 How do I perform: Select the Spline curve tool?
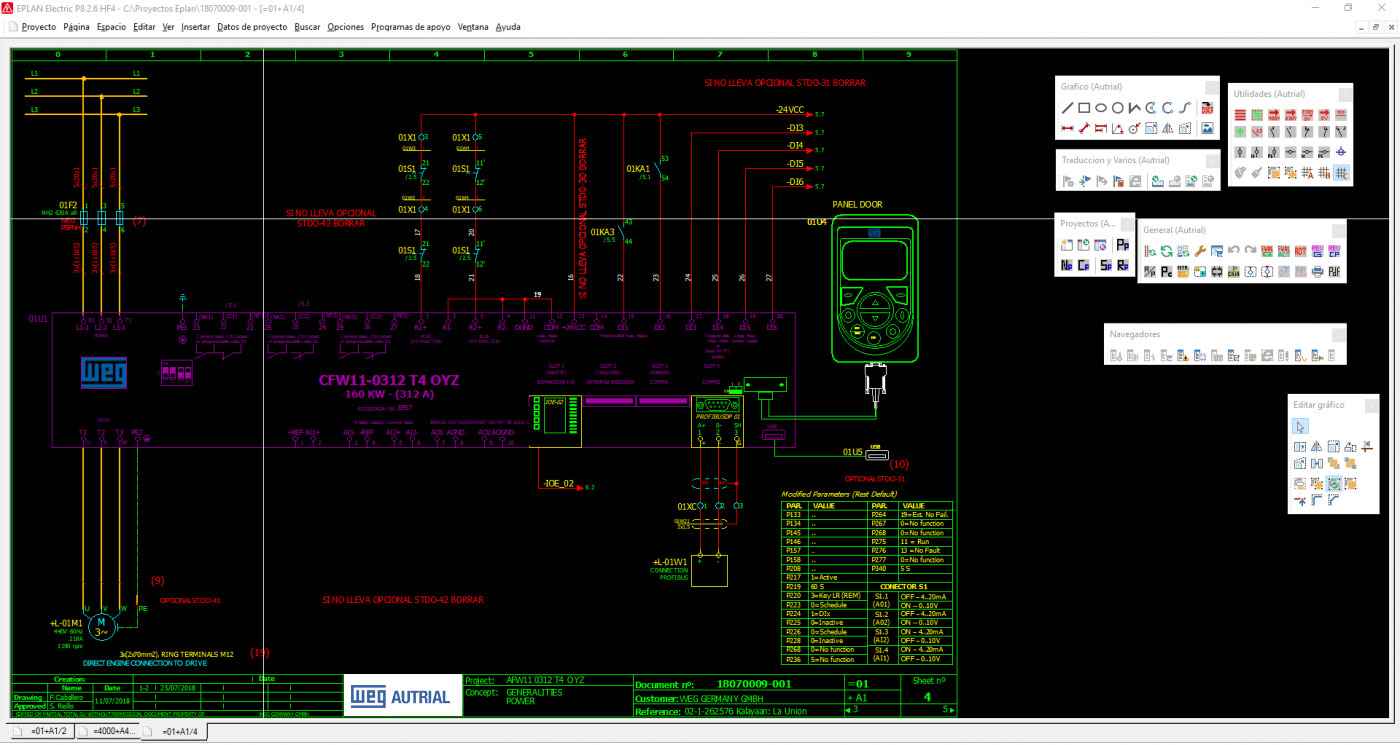(x=1184, y=108)
